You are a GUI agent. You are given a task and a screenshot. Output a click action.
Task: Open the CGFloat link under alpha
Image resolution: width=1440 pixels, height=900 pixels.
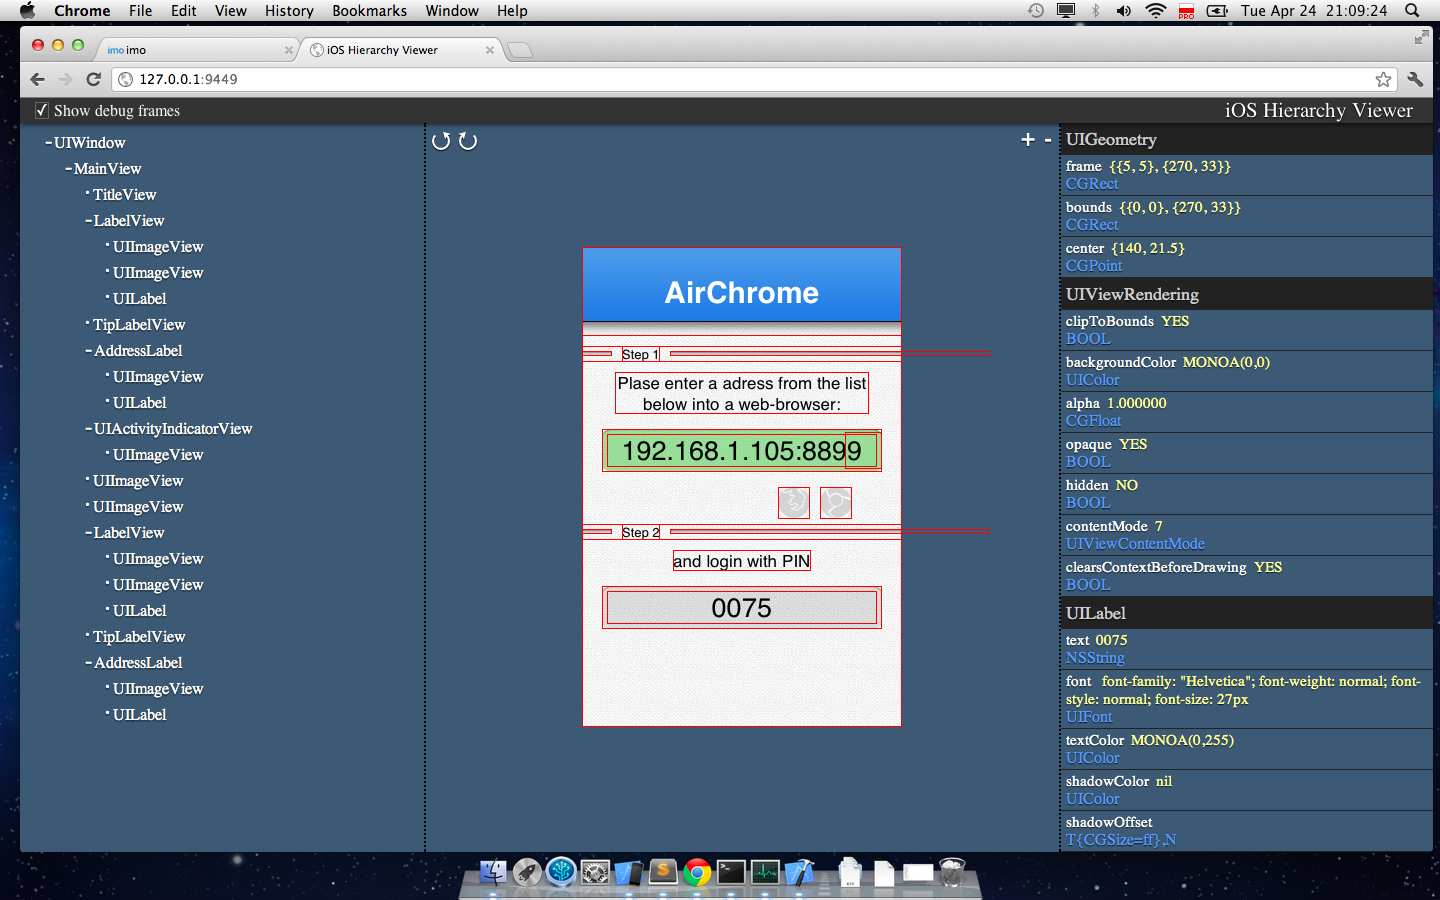1093,421
